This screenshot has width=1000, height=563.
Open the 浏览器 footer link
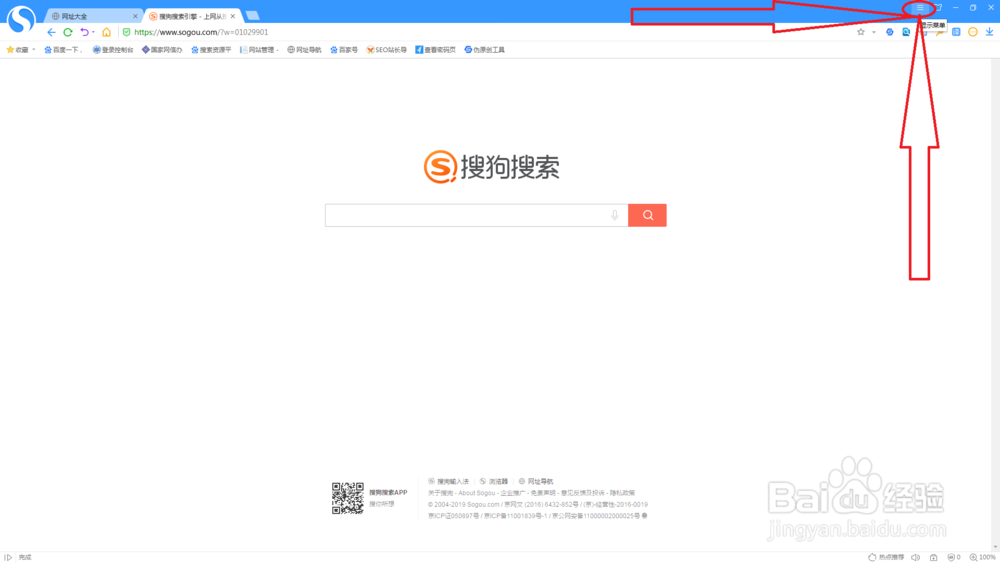(494, 481)
